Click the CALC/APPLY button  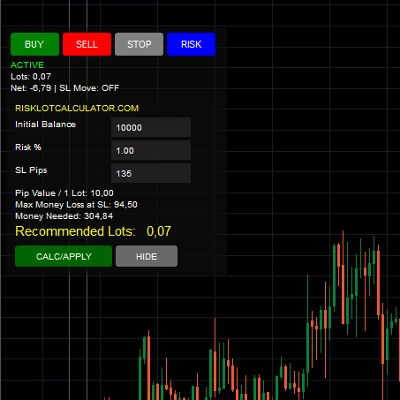click(x=63, y=256)
